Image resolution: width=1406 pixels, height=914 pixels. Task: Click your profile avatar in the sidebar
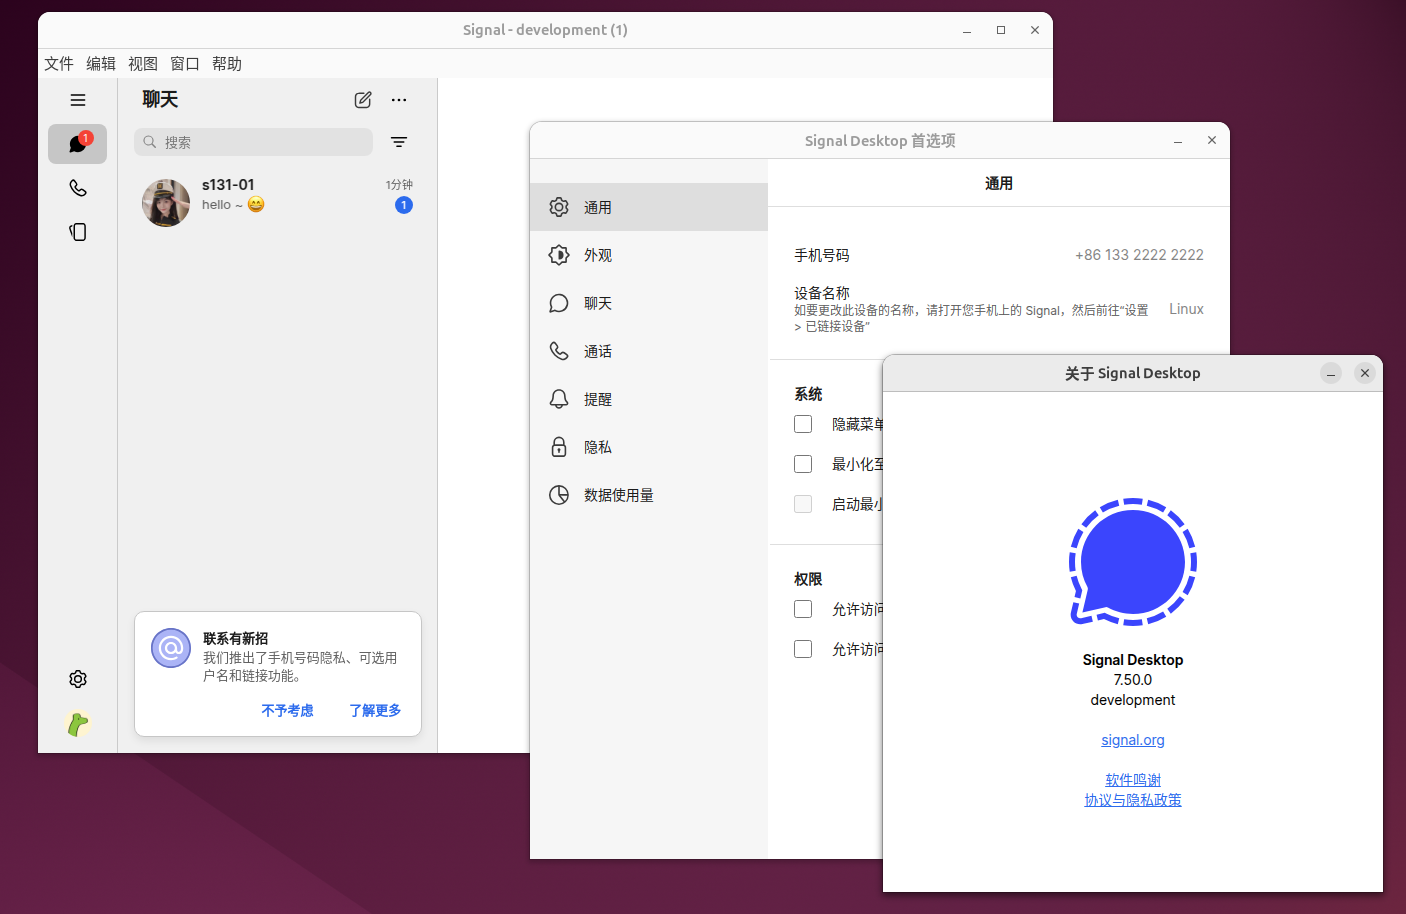(78, 723)
